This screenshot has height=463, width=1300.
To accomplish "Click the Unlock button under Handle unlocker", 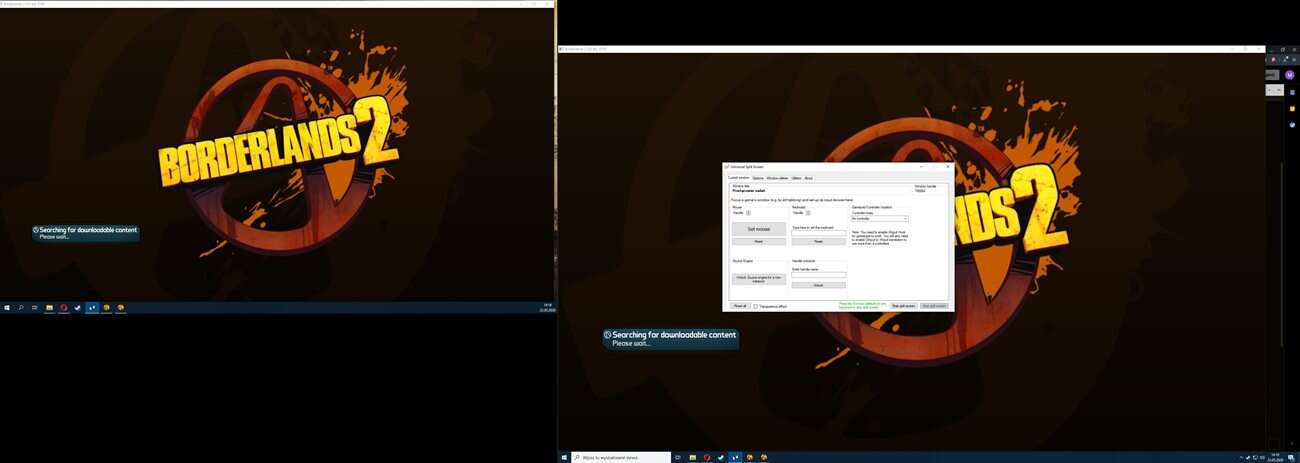I will 818,285.
